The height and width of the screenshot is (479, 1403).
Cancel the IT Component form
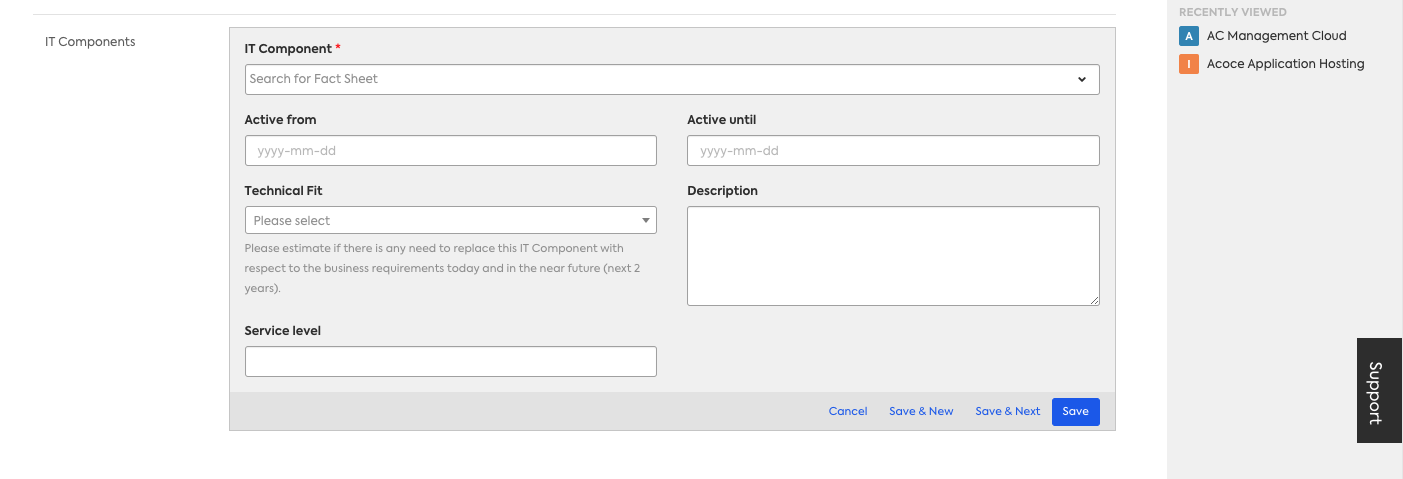click(848, 412)
